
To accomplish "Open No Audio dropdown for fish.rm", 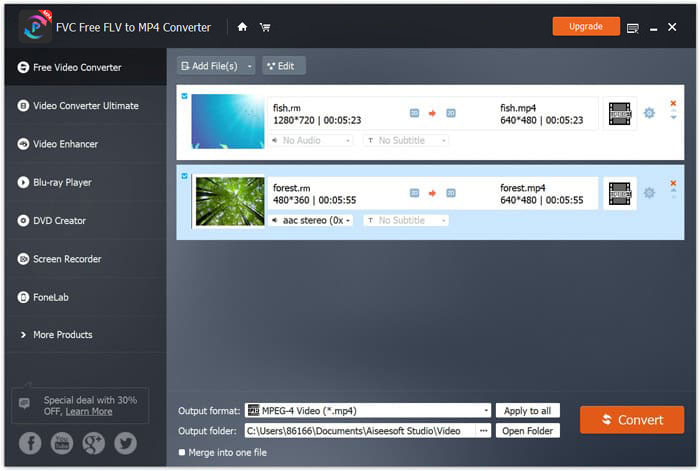I will [x=311, y=140].
